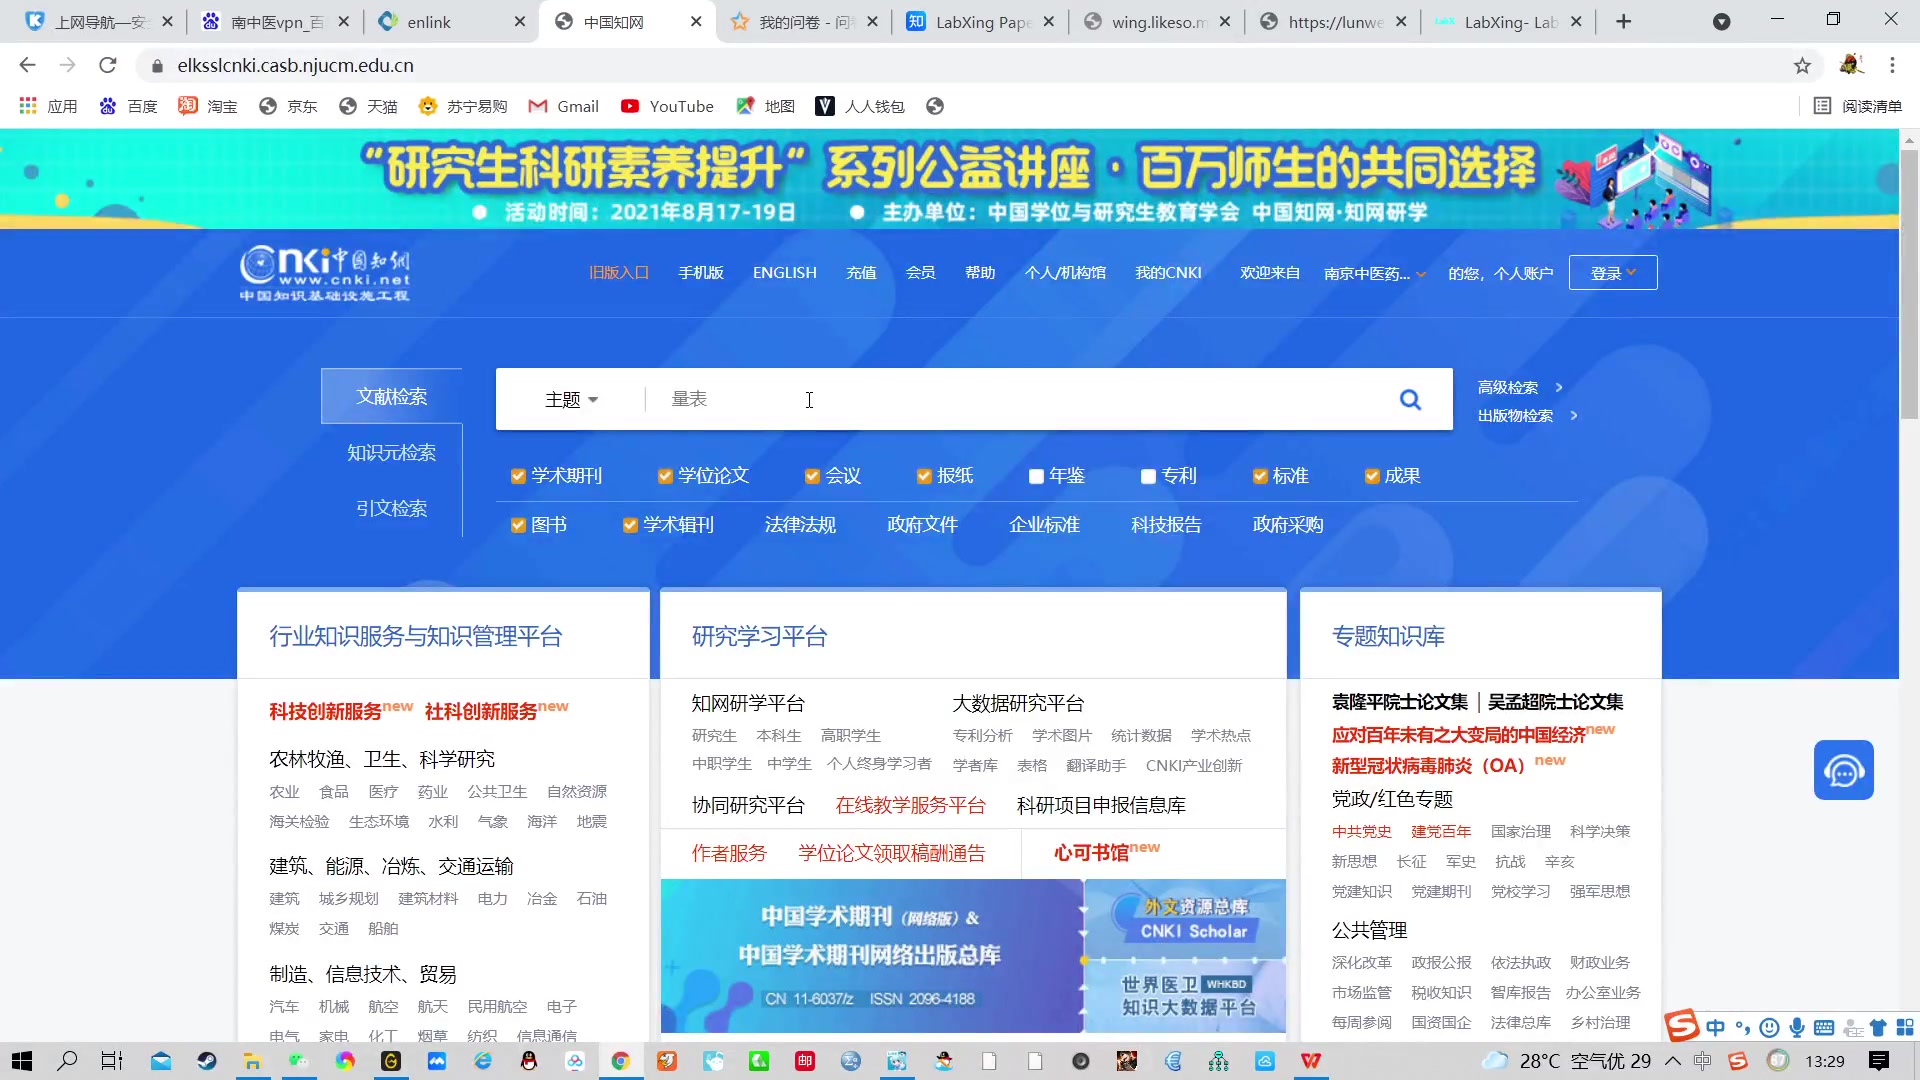Click the Sogou input method S icon
The width and height of the screenshot is (1920, 1080).
pos(1682,1025)
